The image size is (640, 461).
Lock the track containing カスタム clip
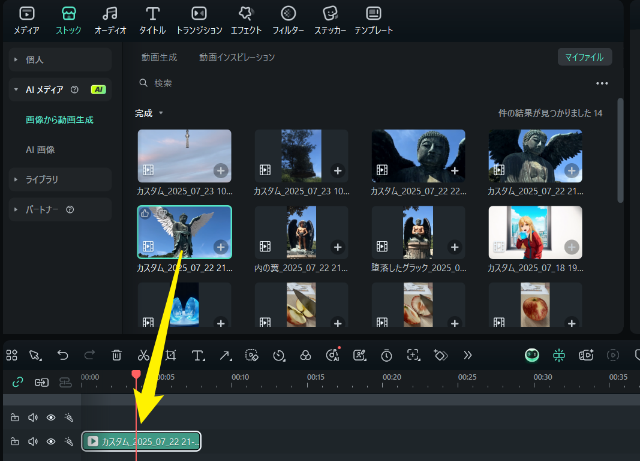pos(15,441)
